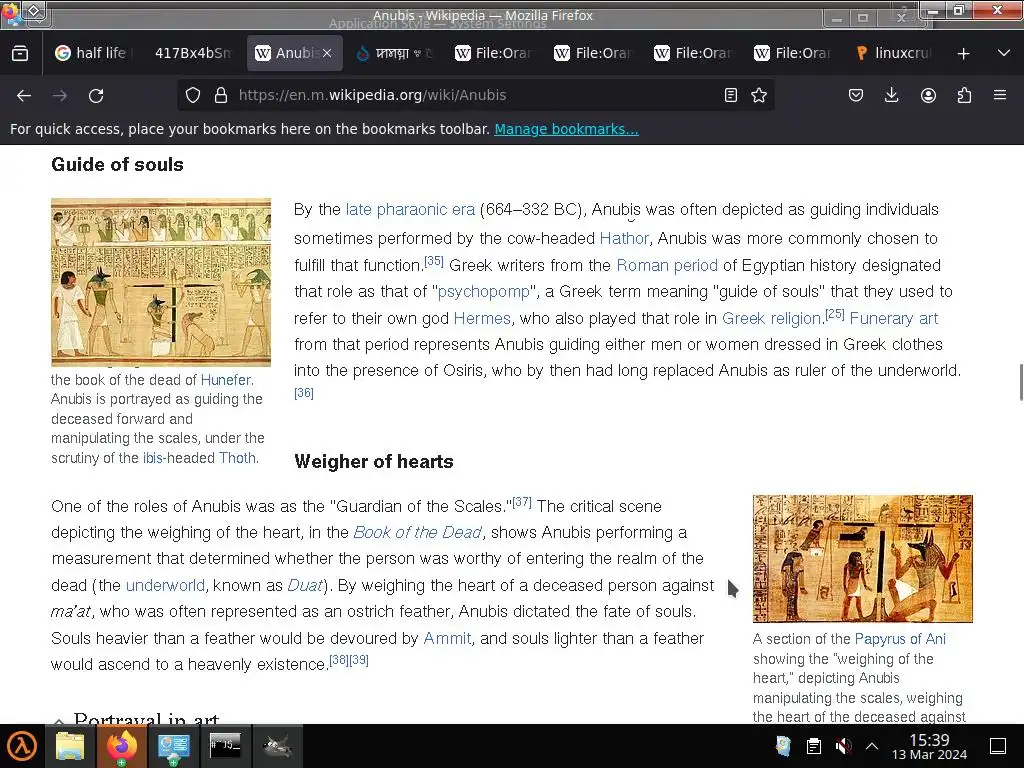Click the page vertical scrollbar handle
The image size is (1024, 768).
[x=1021, y=383]
